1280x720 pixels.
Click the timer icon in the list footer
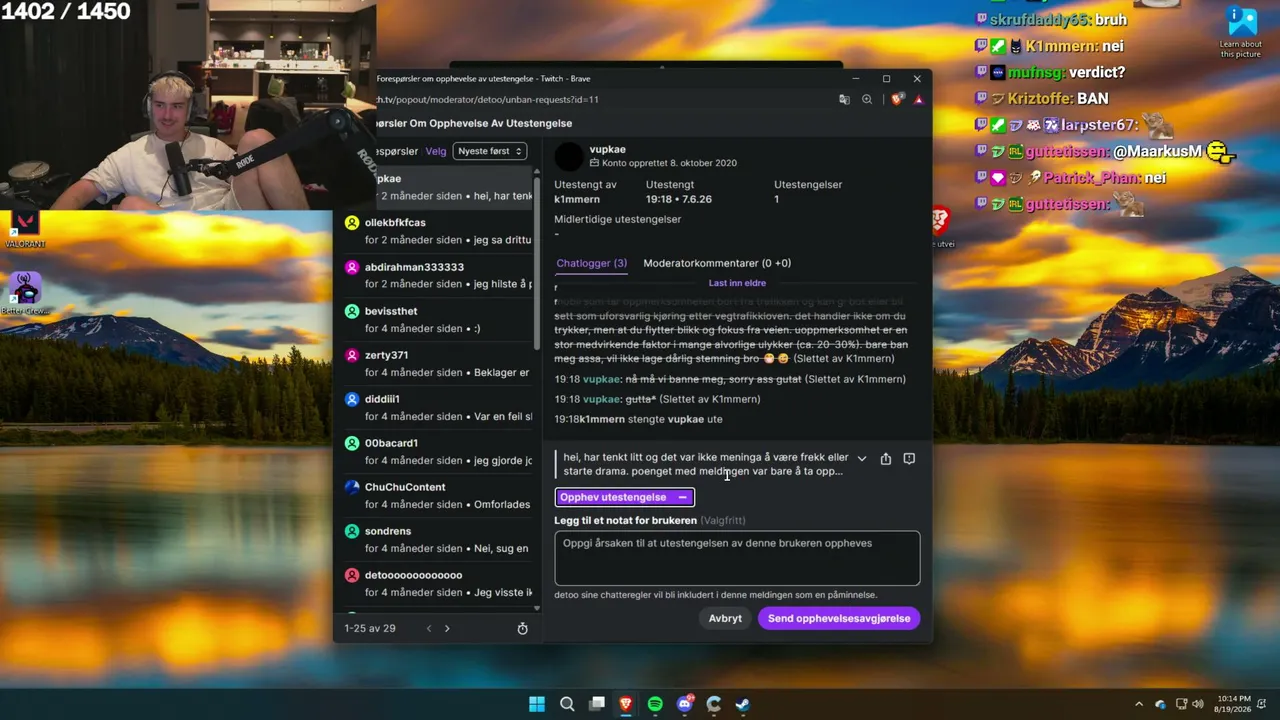click(522, 629)
